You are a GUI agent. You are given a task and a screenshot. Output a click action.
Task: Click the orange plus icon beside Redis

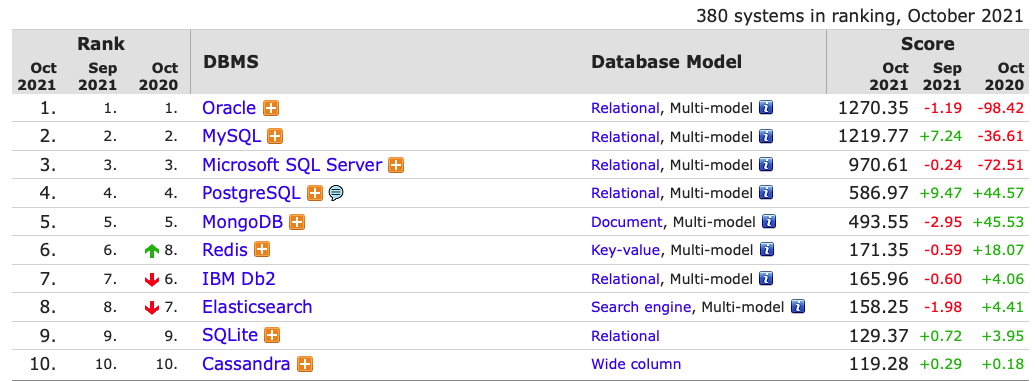(263, 250)
